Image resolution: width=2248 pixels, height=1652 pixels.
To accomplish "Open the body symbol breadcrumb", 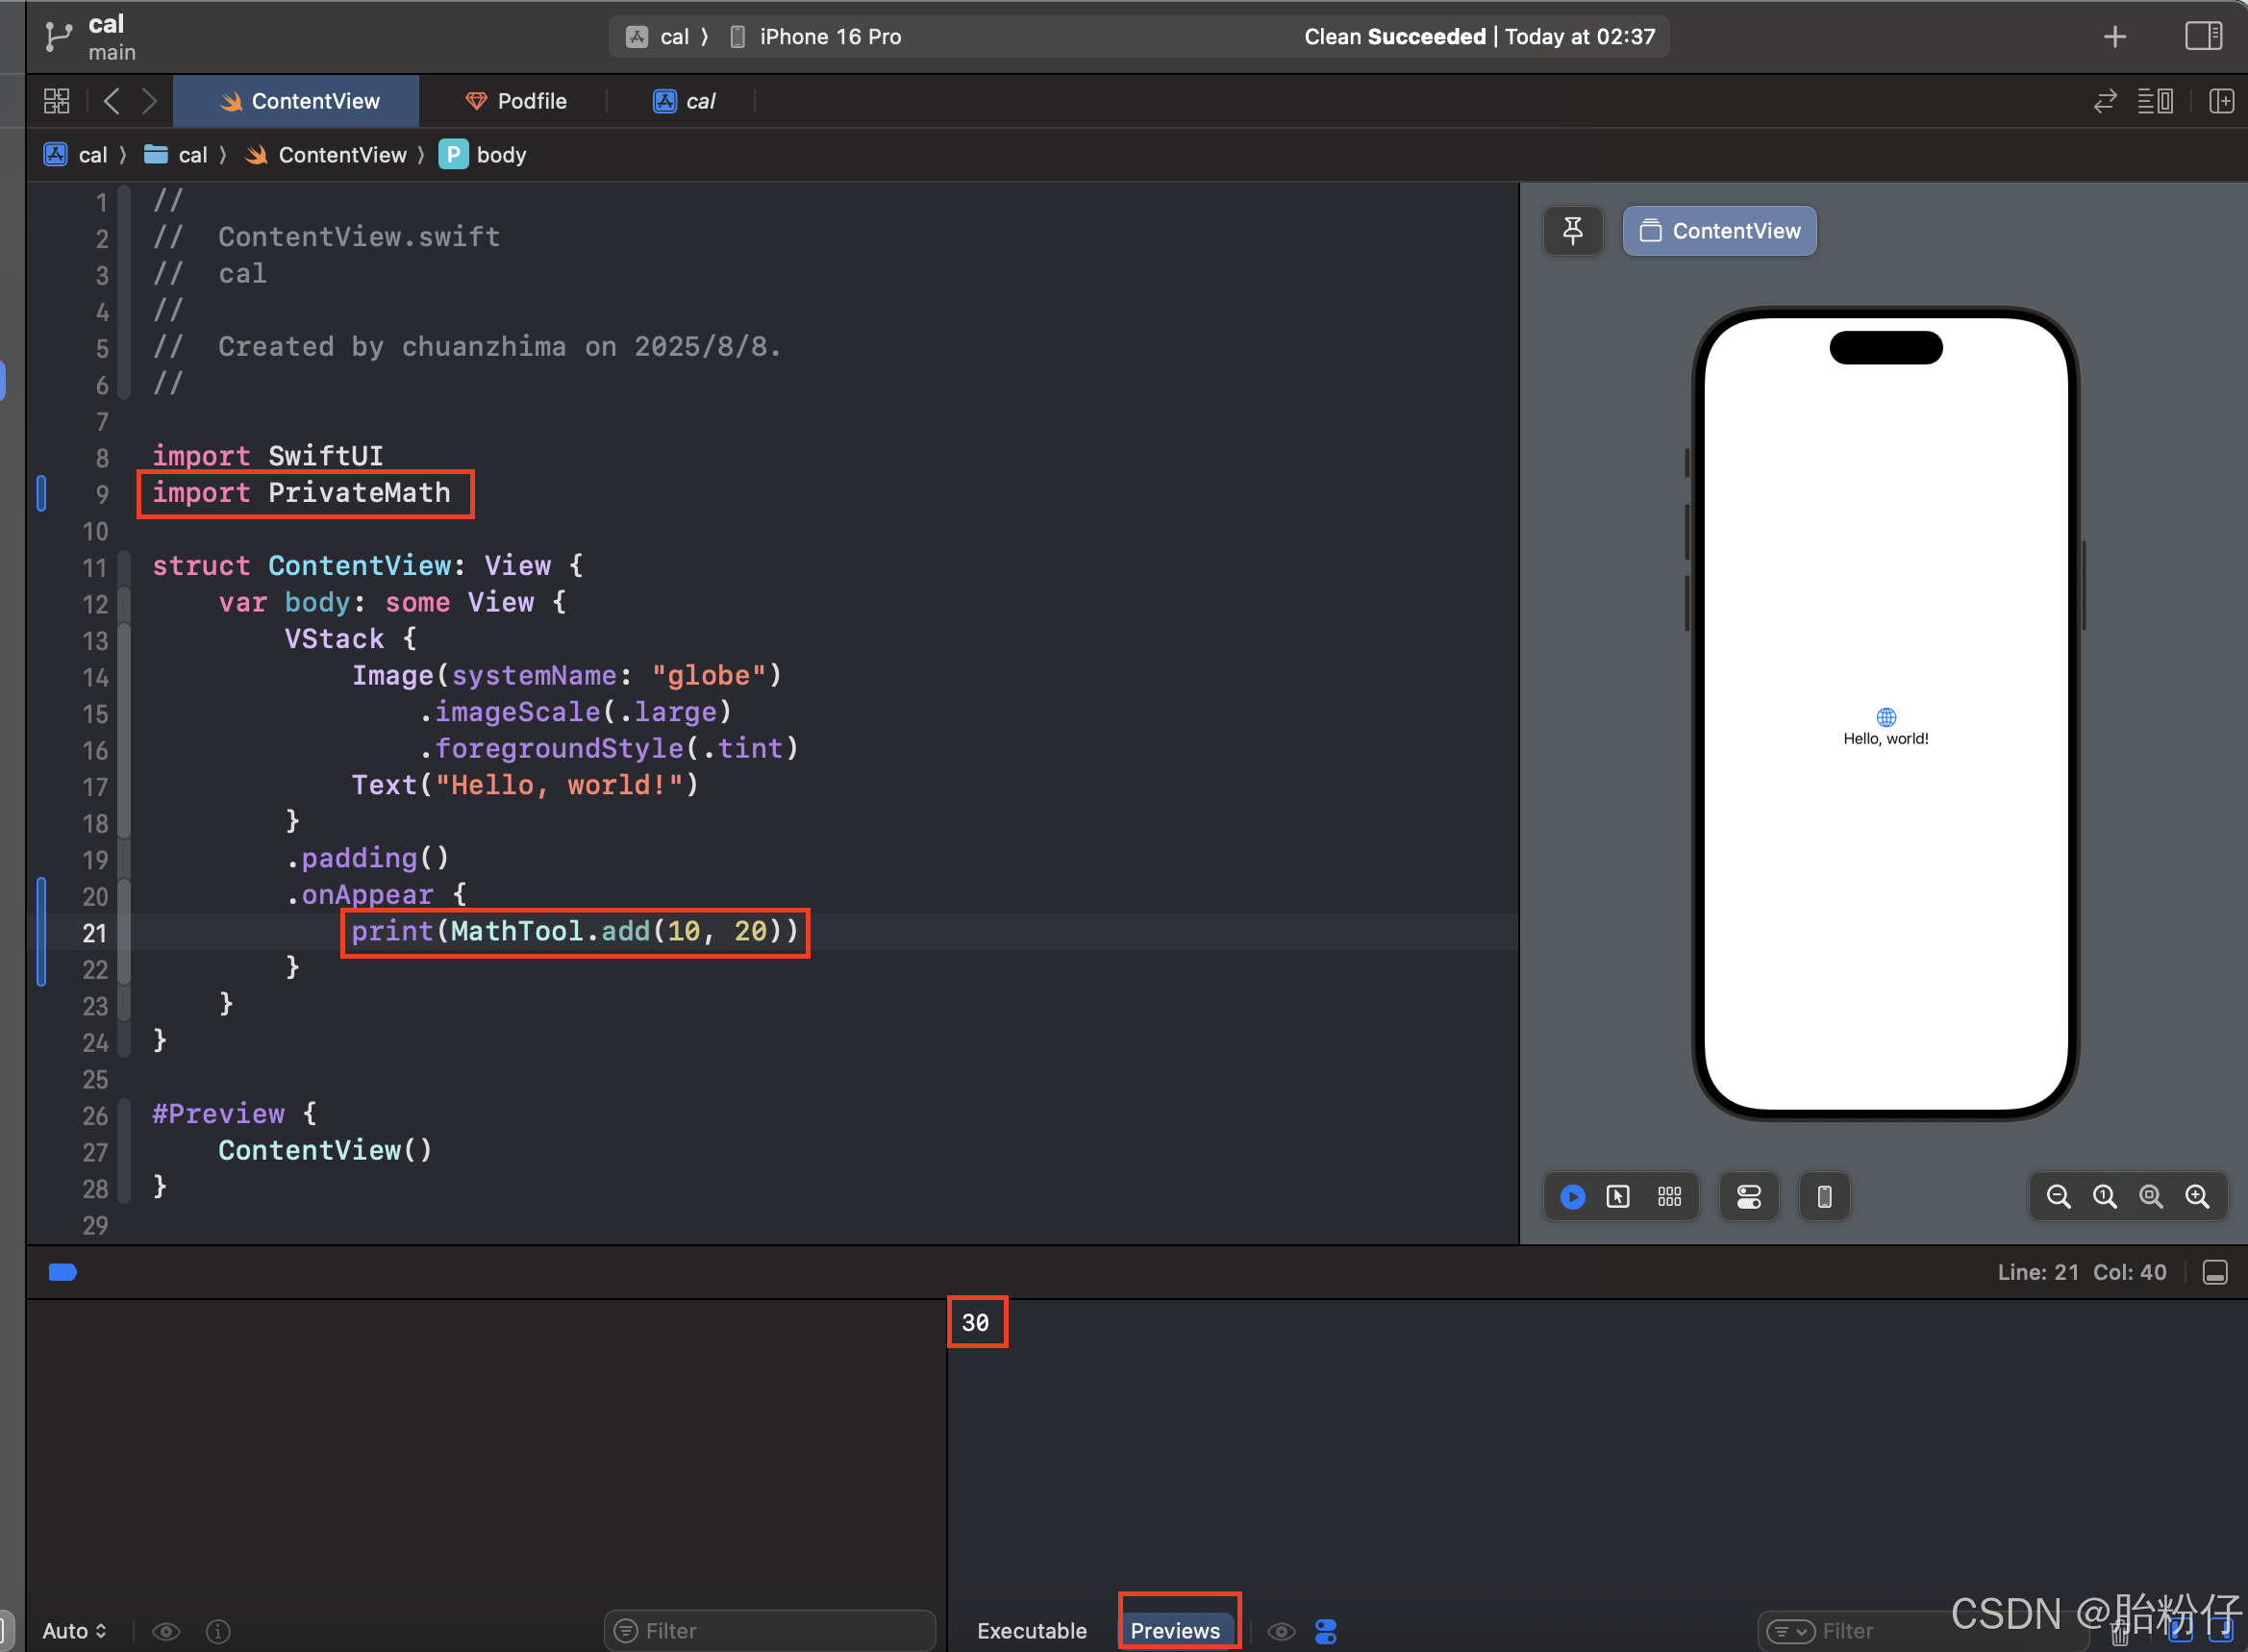I will 483,155.
